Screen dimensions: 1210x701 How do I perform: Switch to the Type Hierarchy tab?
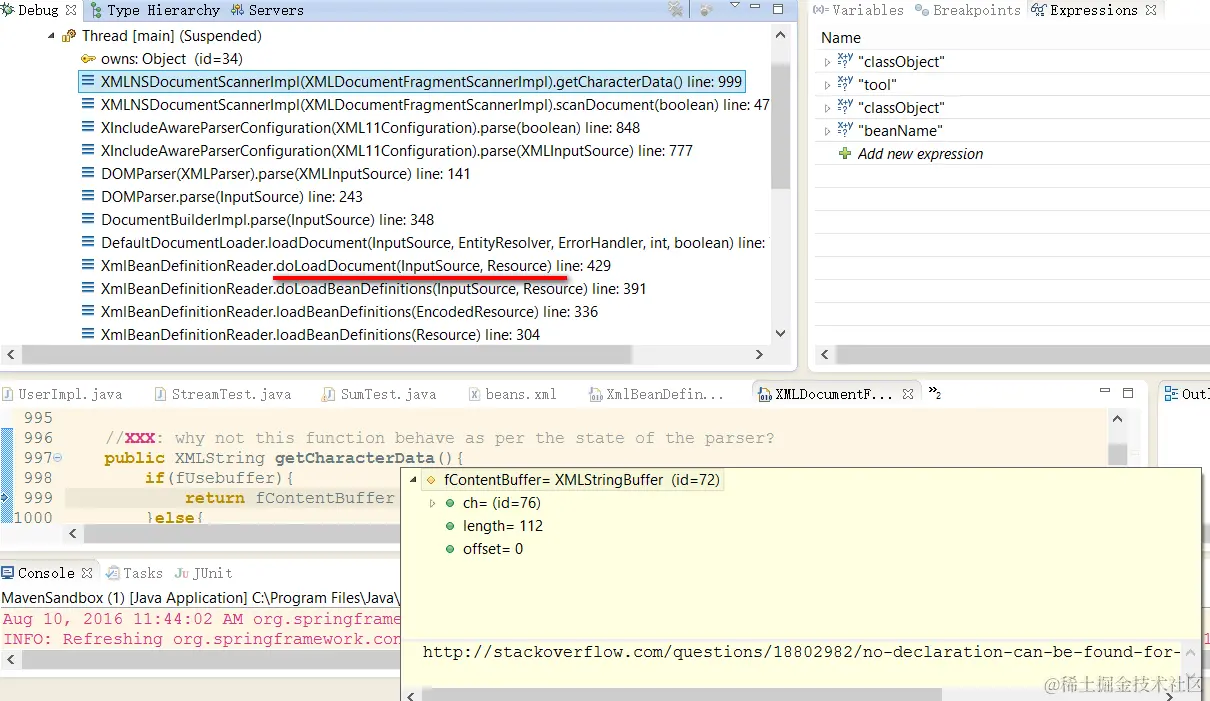(154, 10)
